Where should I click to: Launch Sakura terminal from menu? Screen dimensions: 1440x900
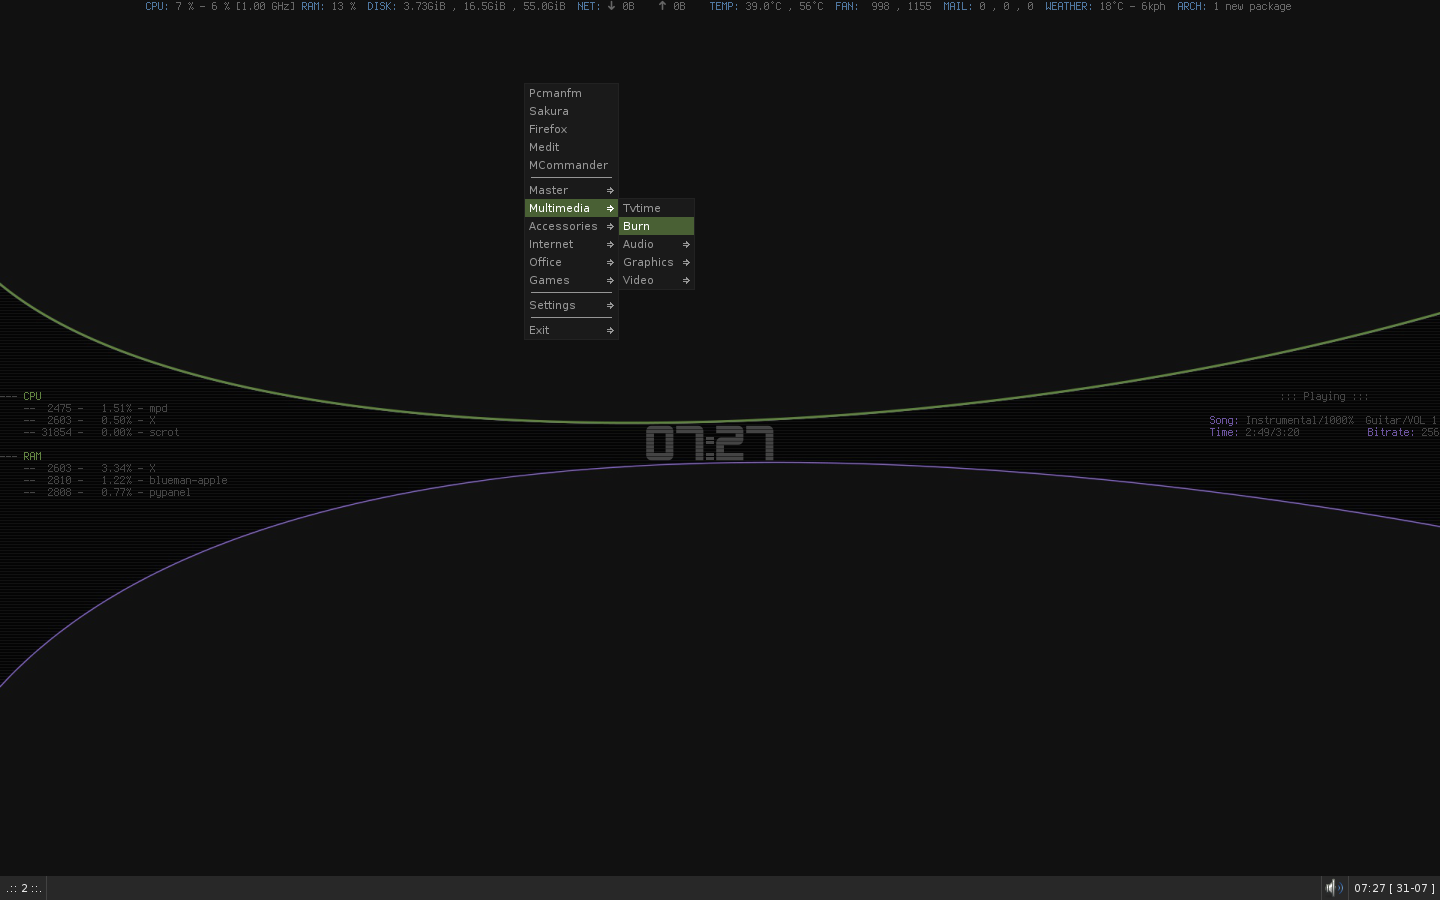coord(571,111)
